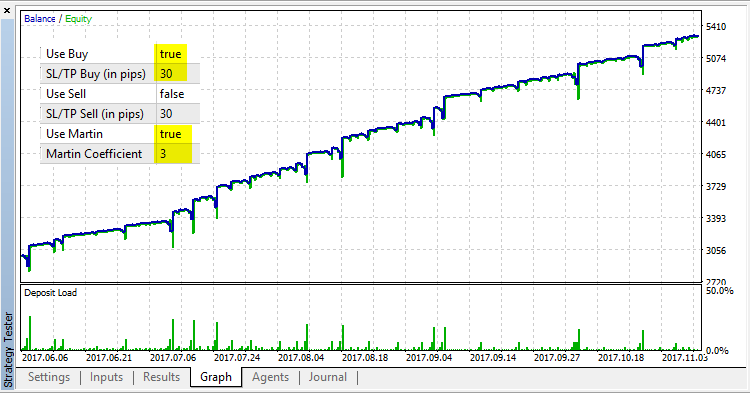Close the Strategy Tester panel
The width and height of the screenshot is (750, 394).
click(x=7, y=10)
